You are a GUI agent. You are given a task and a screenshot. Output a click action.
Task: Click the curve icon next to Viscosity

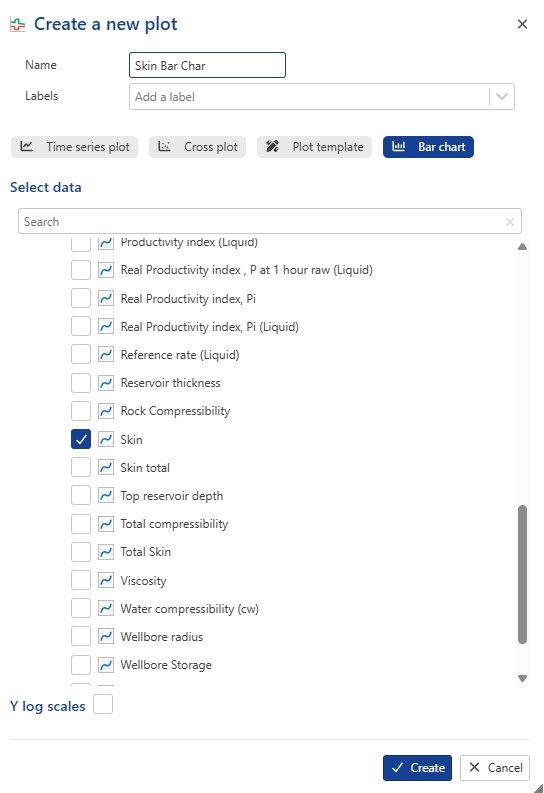click(106, 580)
